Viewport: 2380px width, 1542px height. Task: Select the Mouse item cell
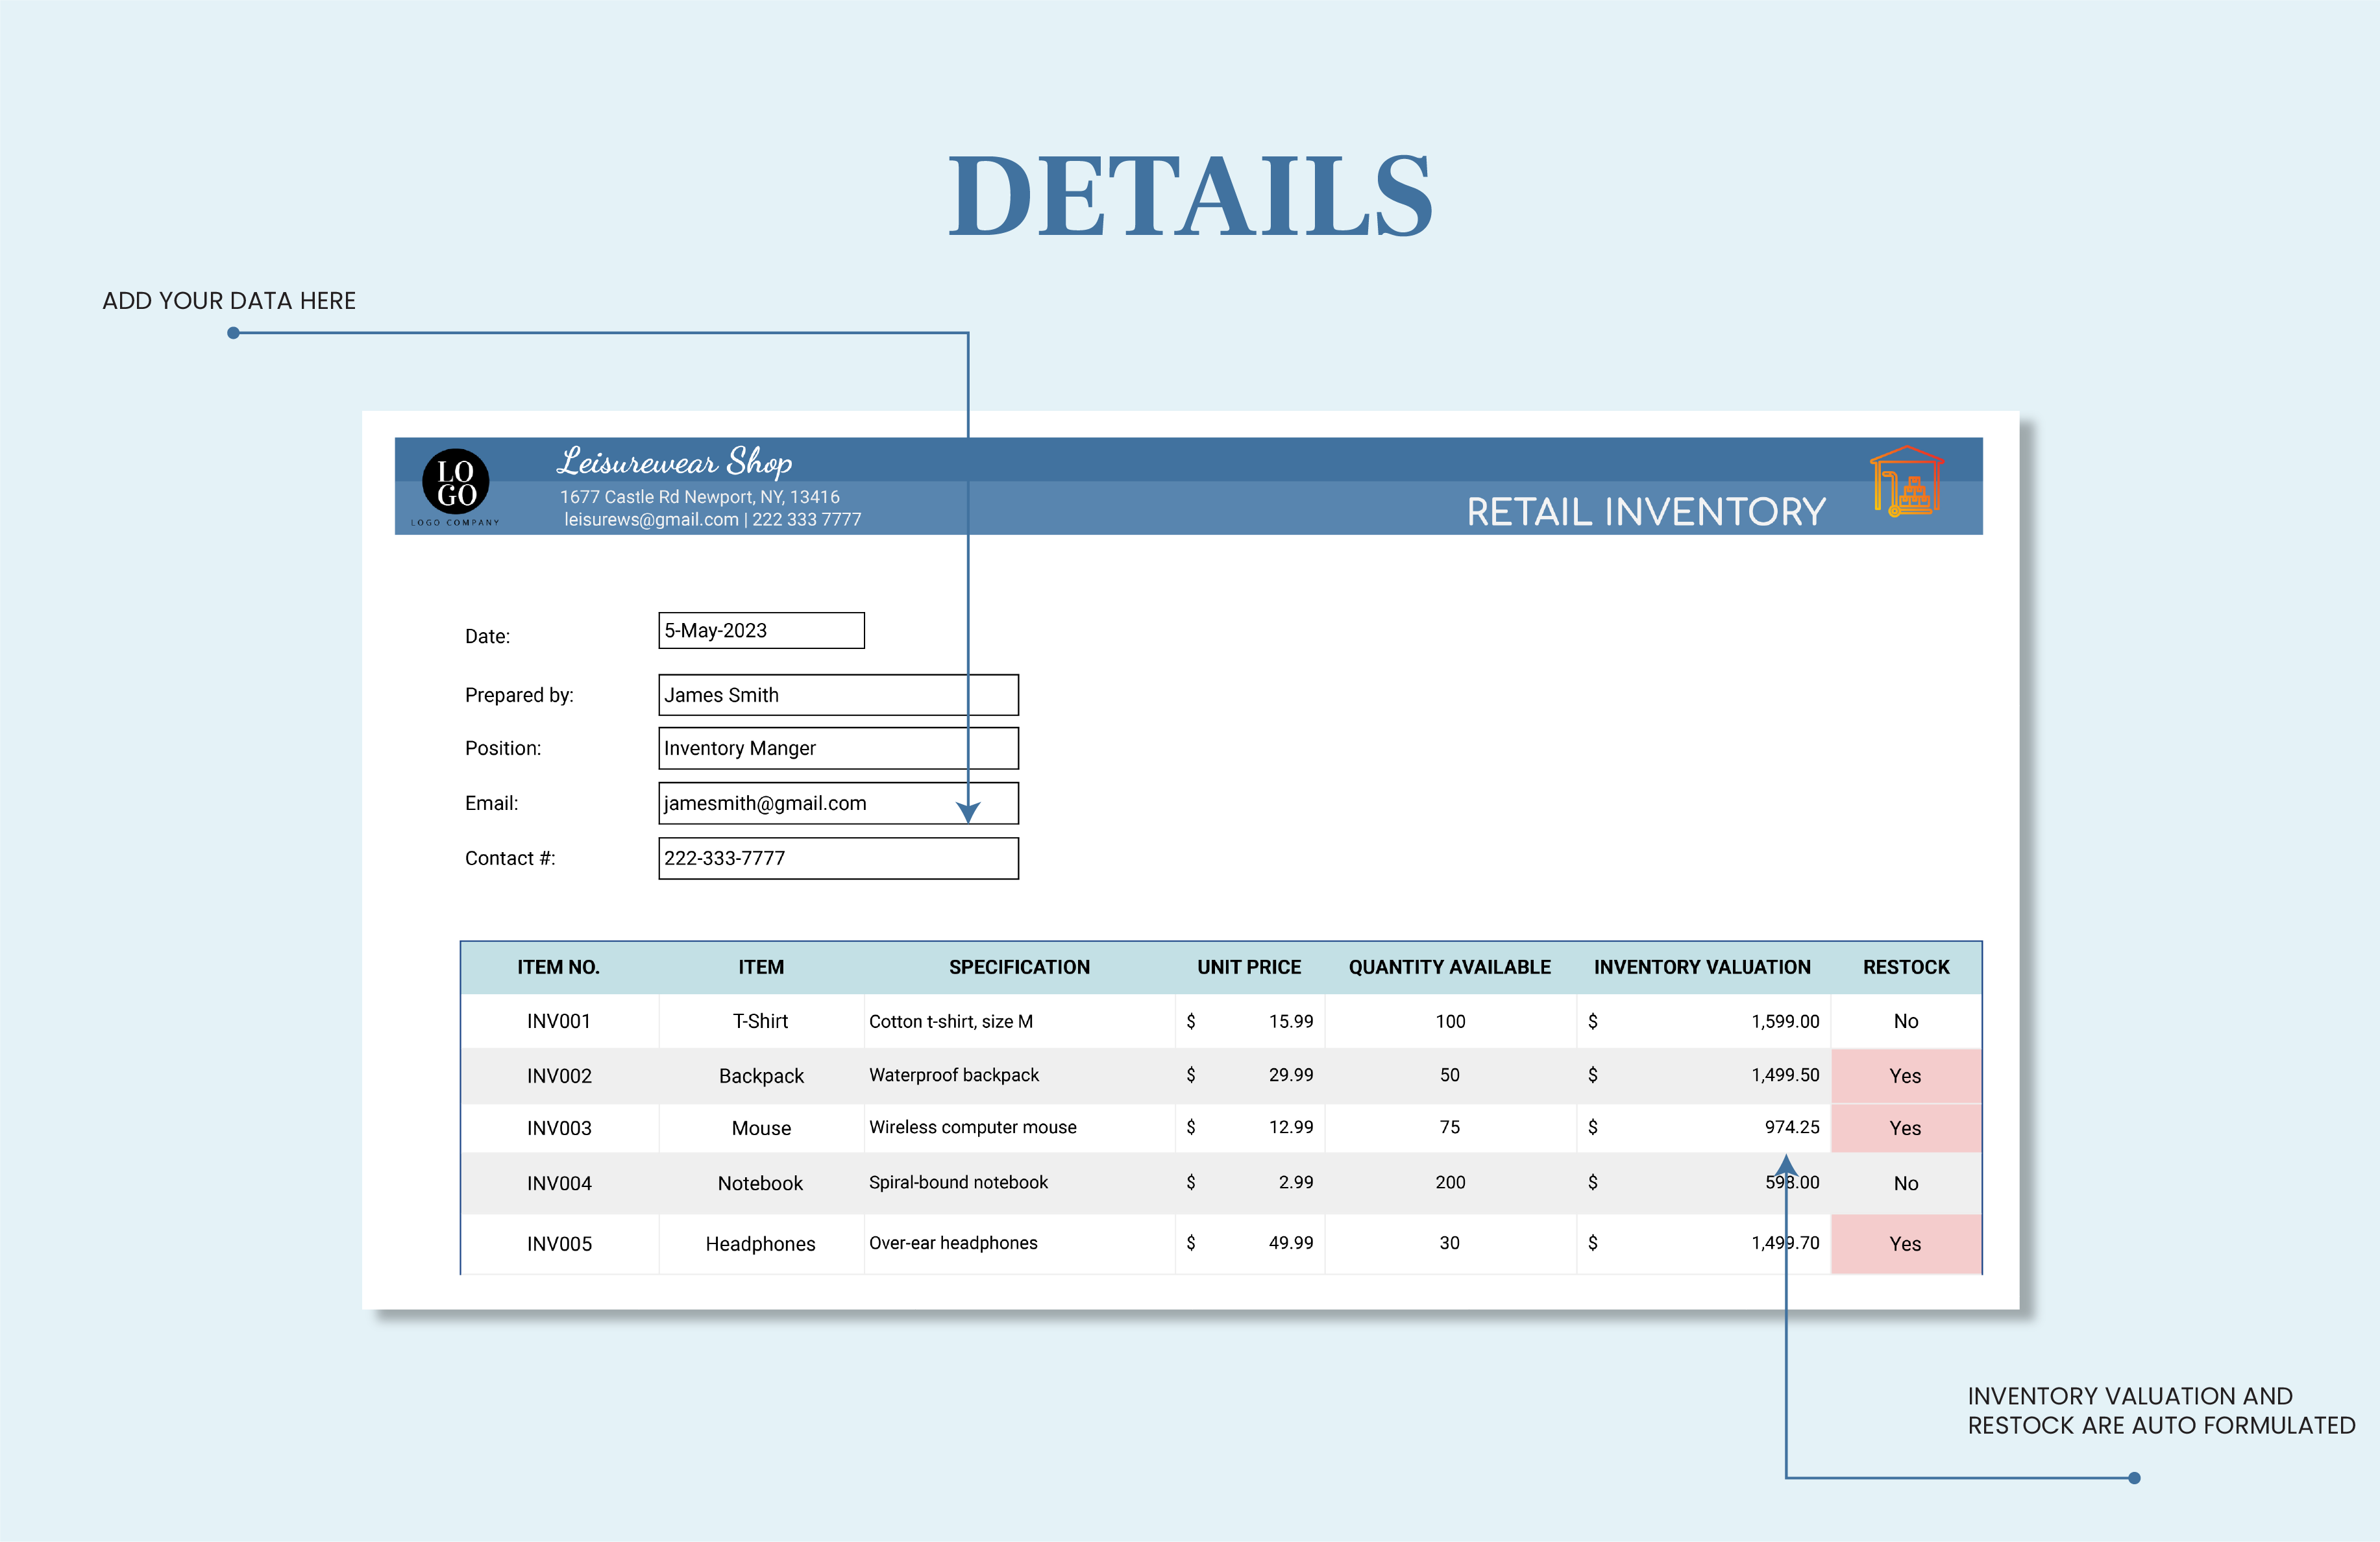[x=761, y=1128]
